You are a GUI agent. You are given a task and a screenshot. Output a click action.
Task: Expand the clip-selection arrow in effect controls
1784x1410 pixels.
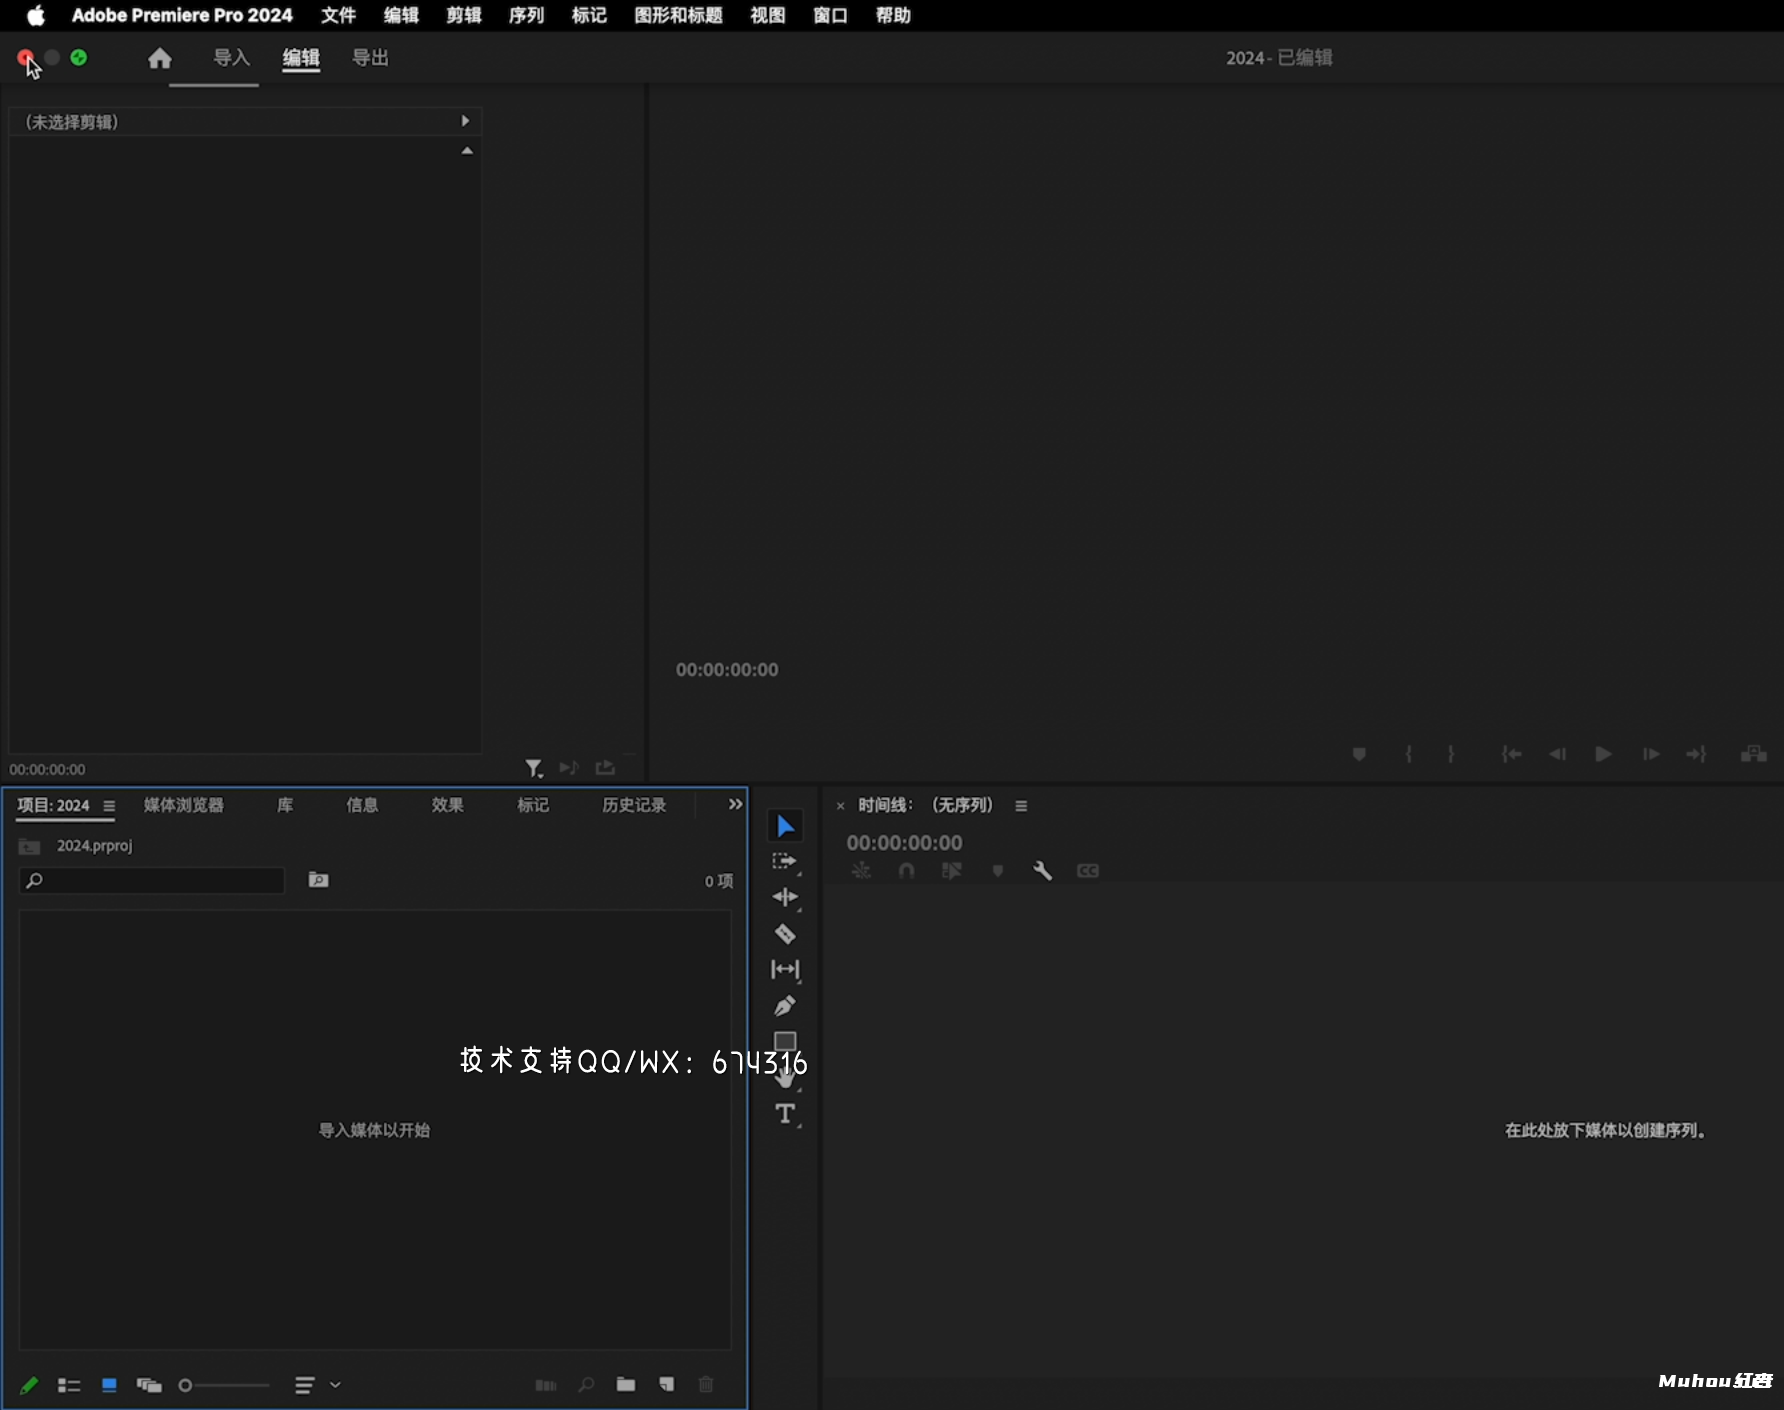(465, 121)
